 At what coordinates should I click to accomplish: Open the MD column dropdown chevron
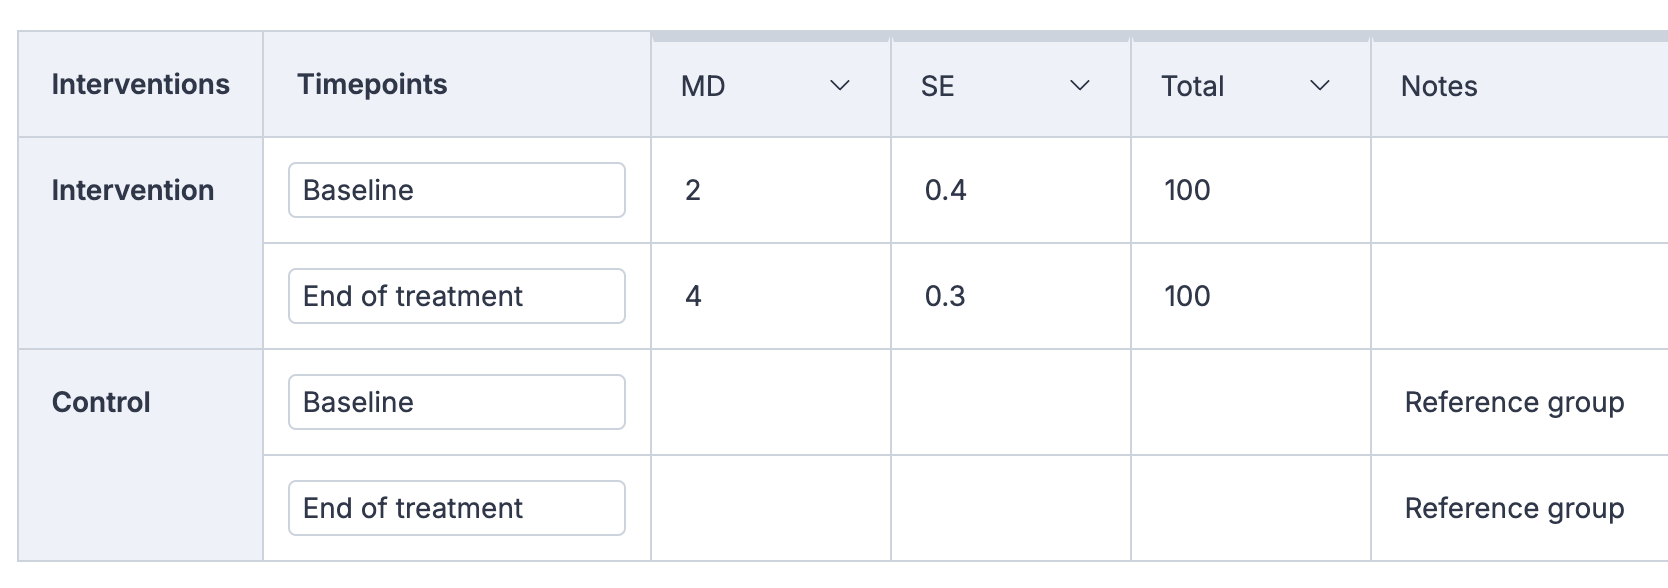[x=840, y=86]
